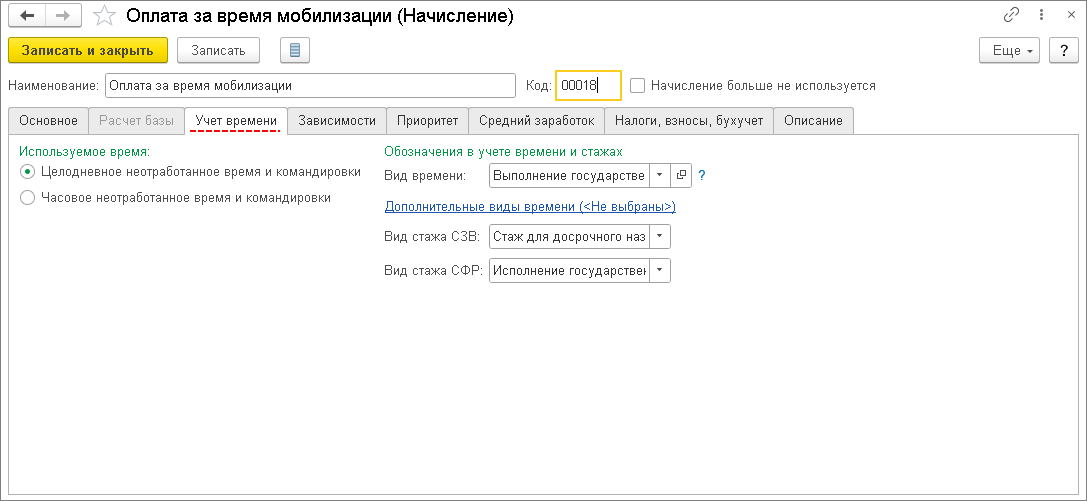
Task: Check 'Начисление больше не используется' checkbox
Action: tap(638, 86)
